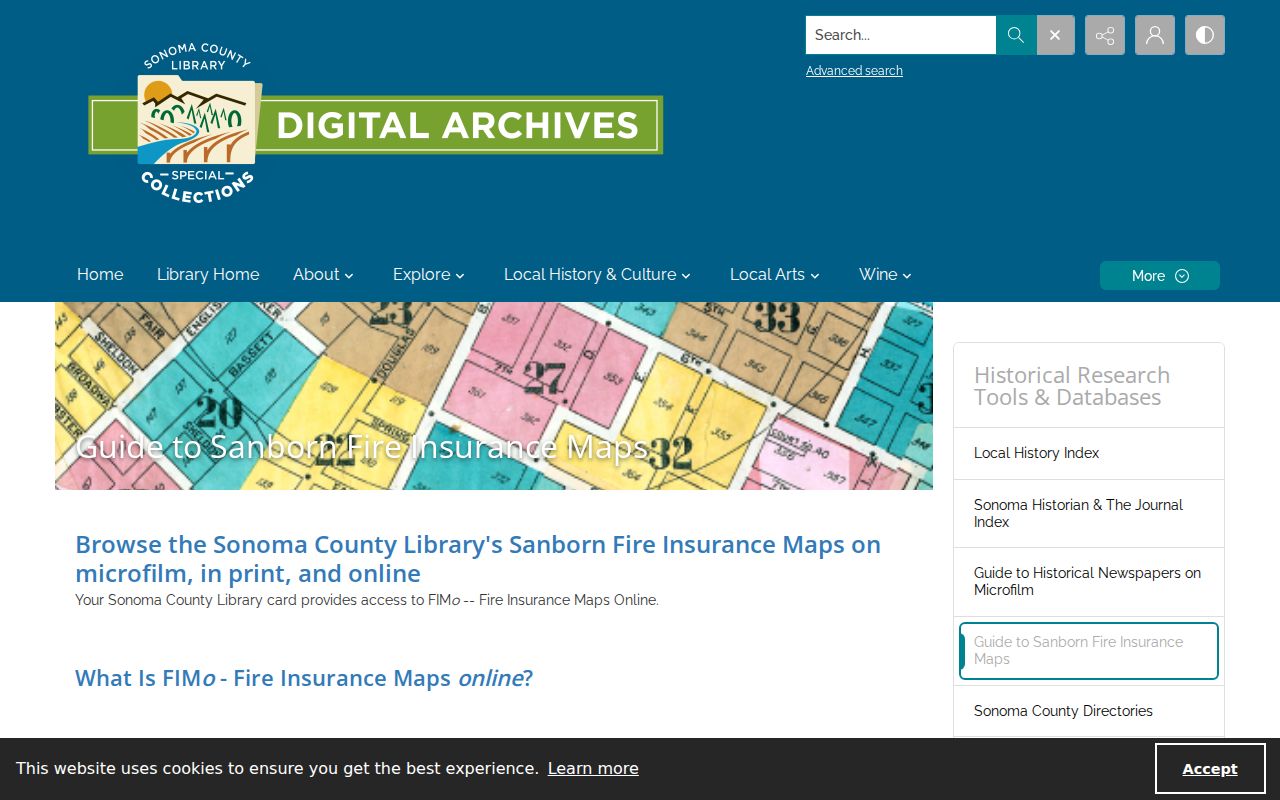Expand the Explore dropdown menu
Viewport: 1280px width, 800px height.
point(429,274)
